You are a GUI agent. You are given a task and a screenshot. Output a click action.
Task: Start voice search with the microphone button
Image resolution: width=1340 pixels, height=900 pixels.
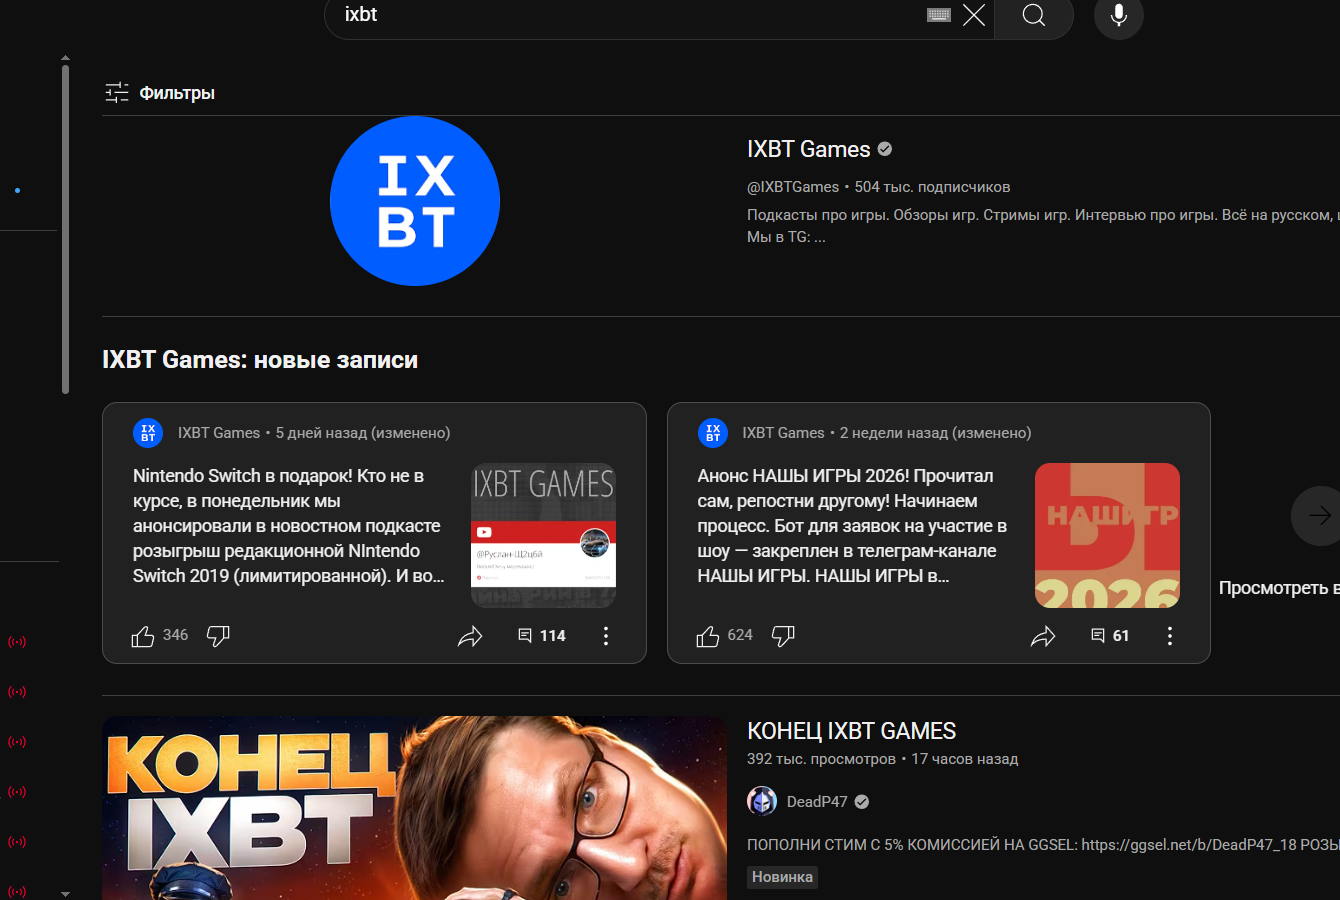click(x=1119, y=15)
